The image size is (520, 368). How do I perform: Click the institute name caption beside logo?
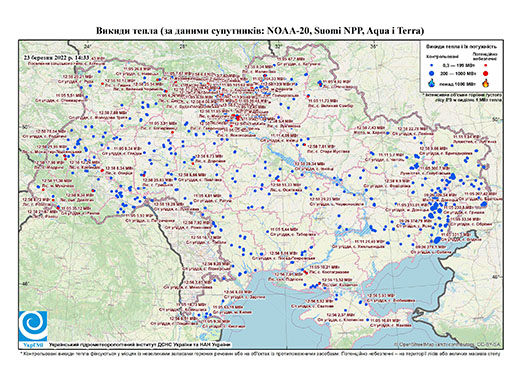tap(140, 344)
